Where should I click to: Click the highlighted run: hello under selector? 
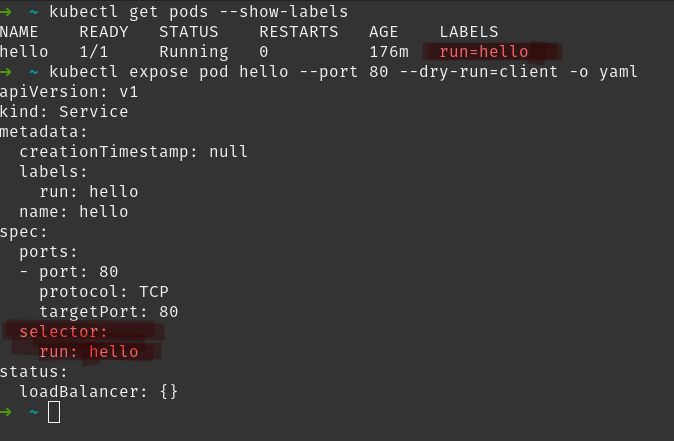[88, 352]
